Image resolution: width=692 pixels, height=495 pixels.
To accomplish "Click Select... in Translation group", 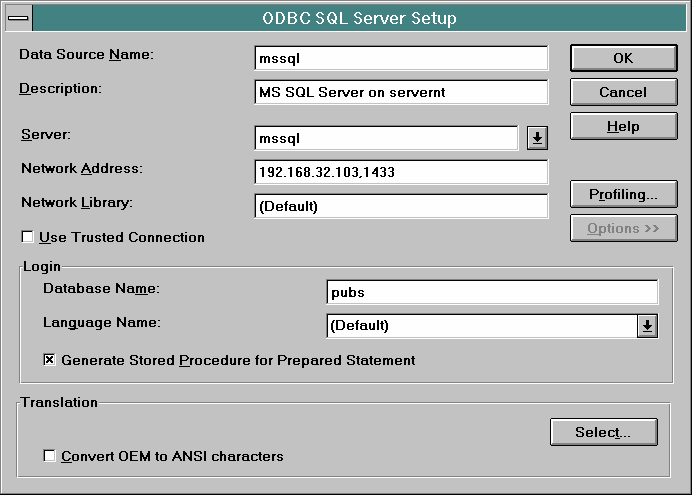I will tap(603, 432).
